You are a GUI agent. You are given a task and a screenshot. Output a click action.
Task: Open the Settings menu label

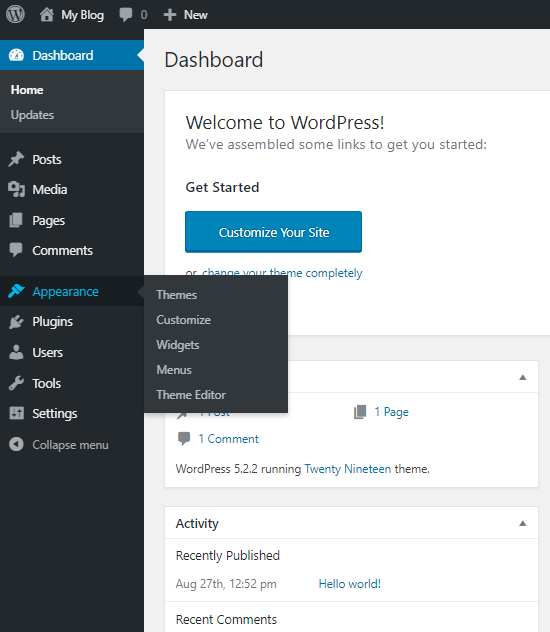54,414
